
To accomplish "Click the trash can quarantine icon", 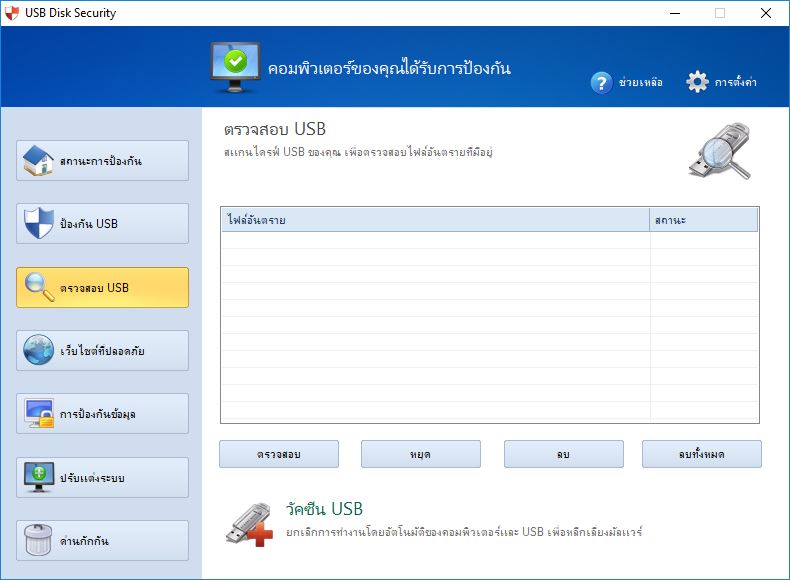I will click(x=38, y=540).
